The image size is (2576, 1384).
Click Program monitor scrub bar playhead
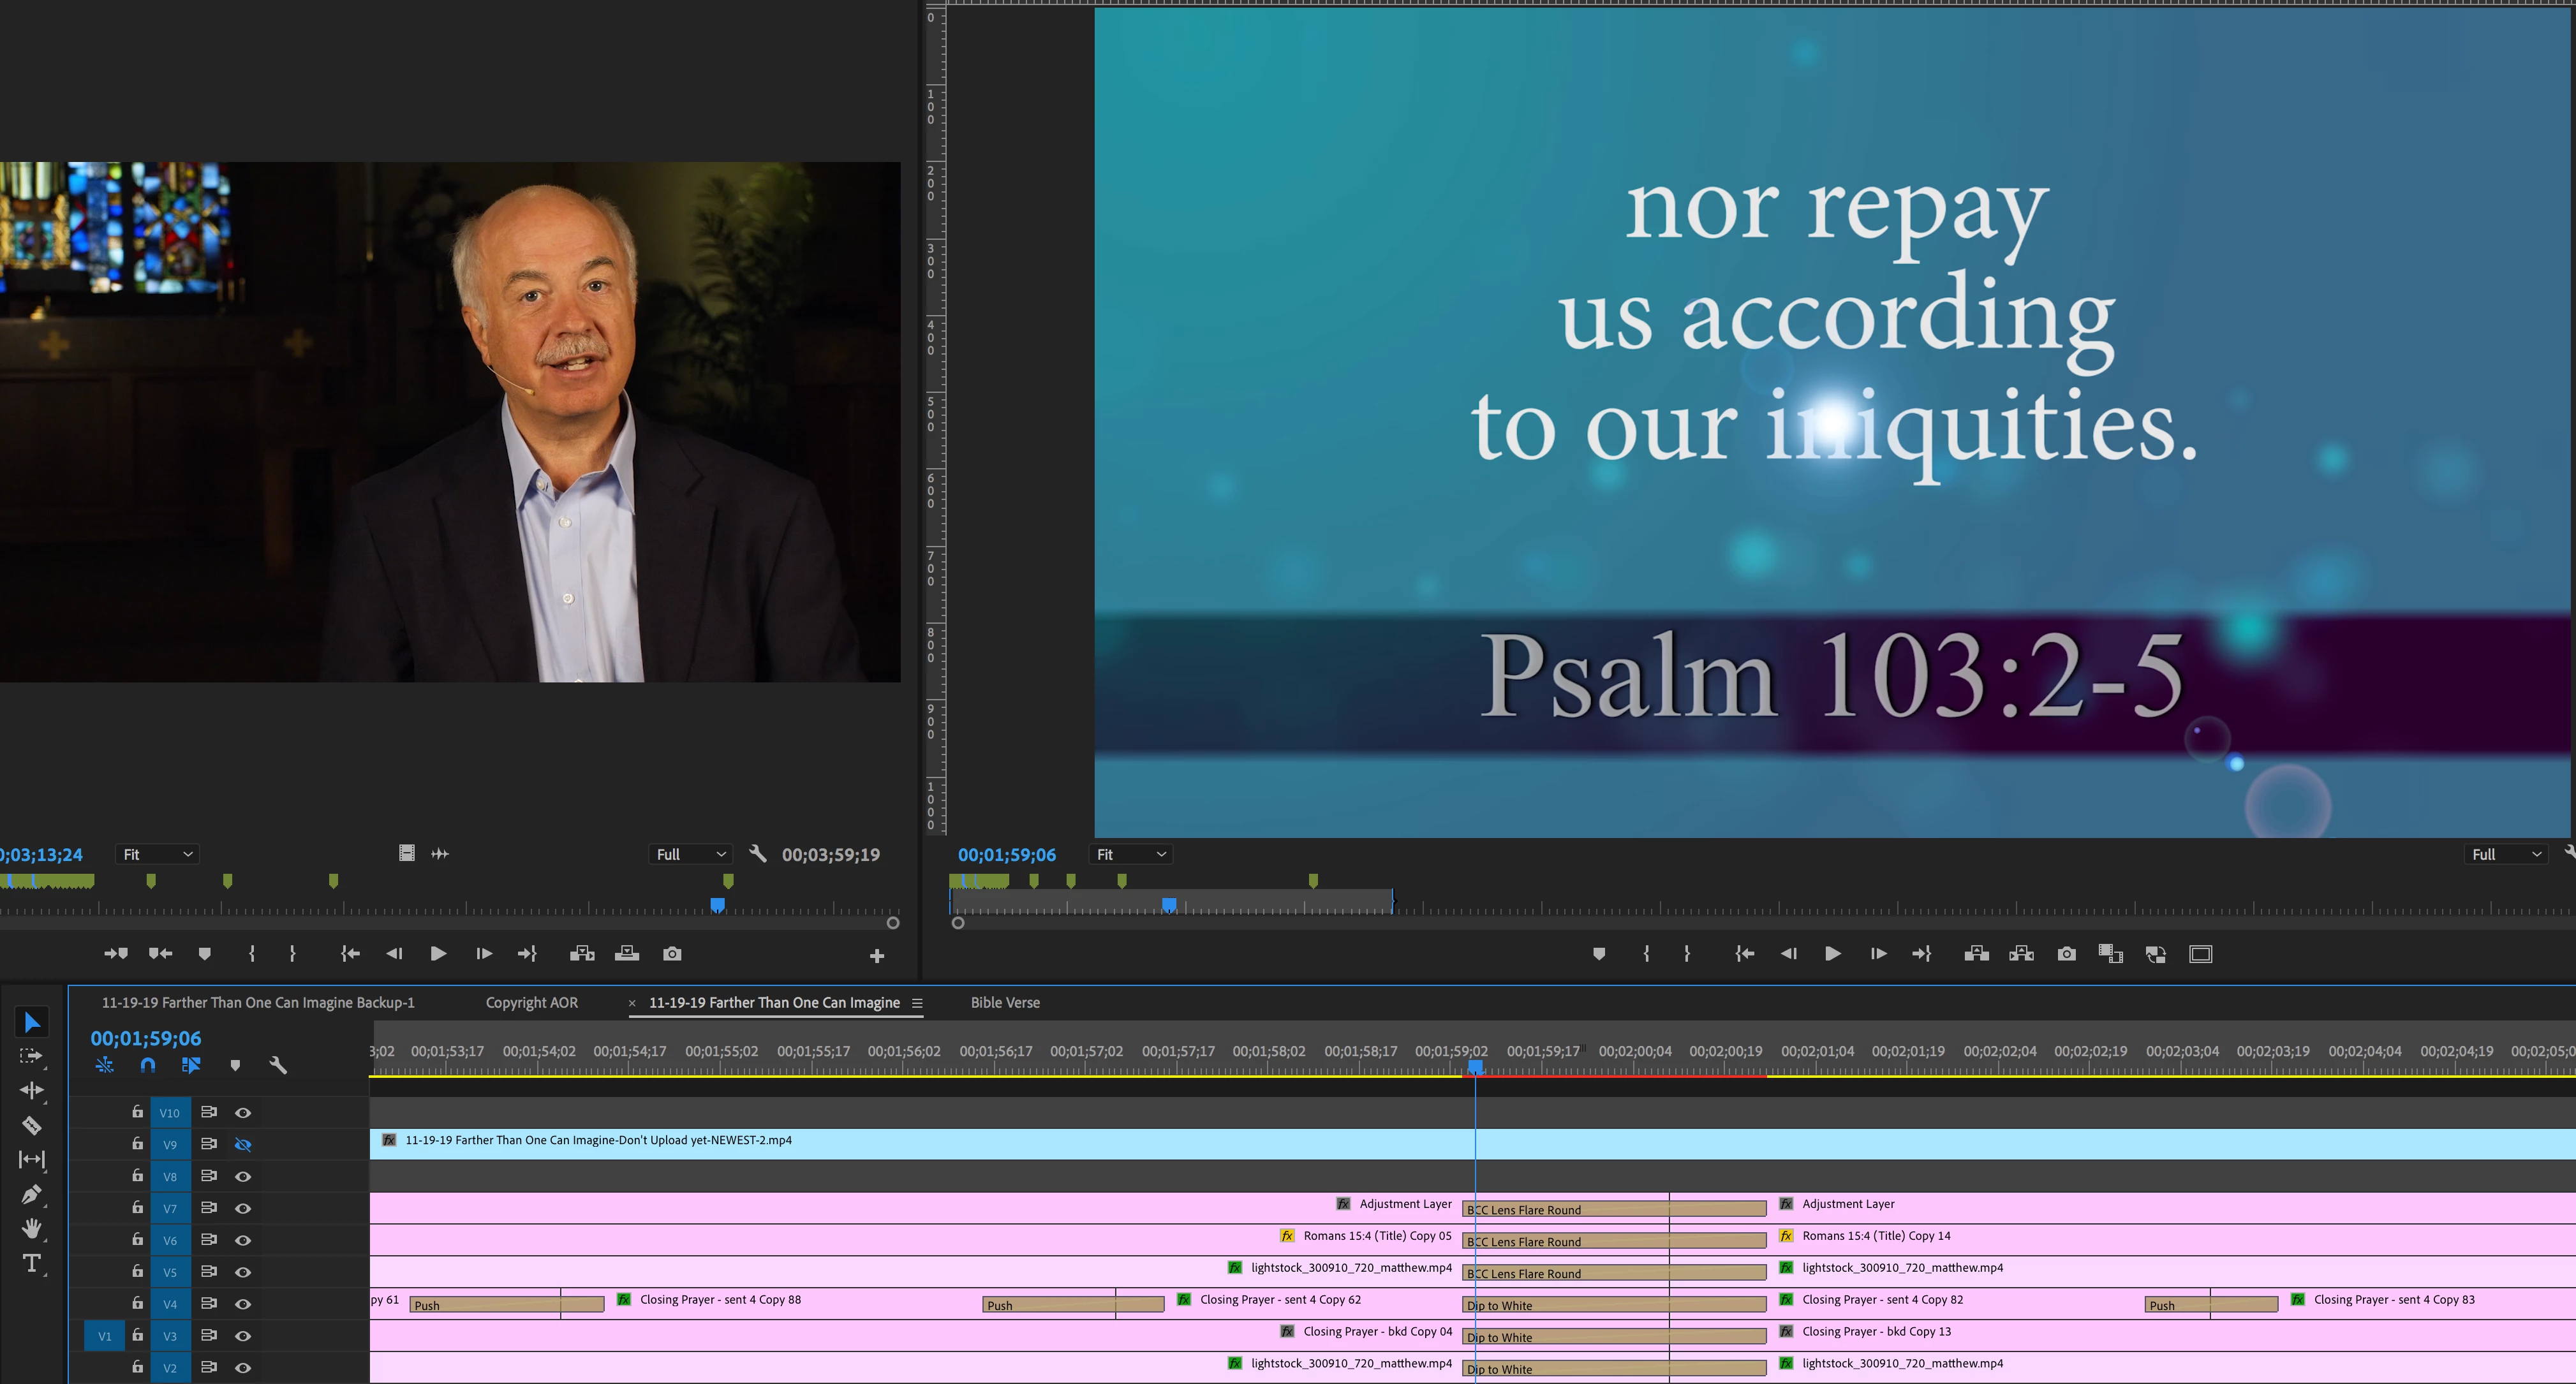(1169, 905)
